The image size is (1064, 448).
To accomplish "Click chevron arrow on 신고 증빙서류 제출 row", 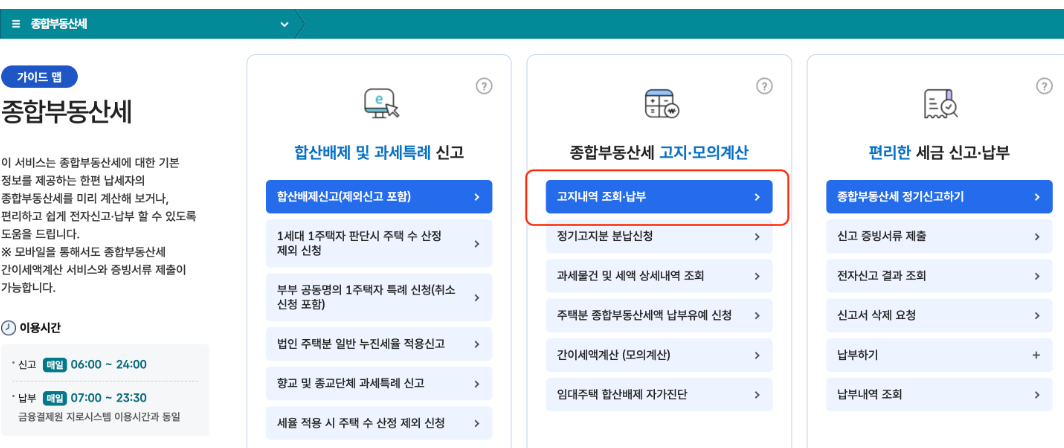I will (x=1037, y=236).
